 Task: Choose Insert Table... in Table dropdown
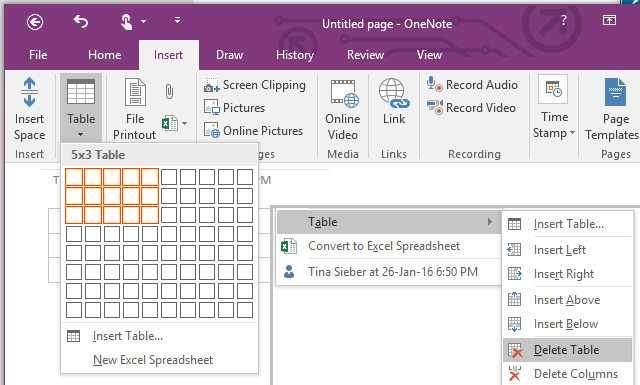159,336
